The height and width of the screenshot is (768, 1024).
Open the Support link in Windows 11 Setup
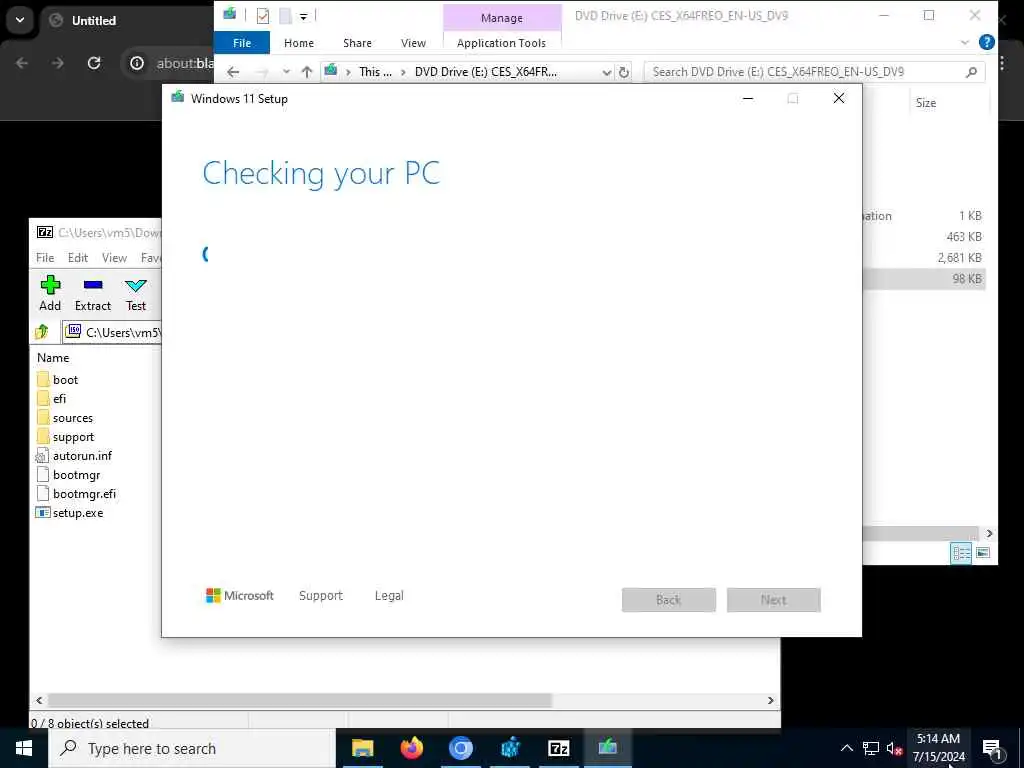321,596
